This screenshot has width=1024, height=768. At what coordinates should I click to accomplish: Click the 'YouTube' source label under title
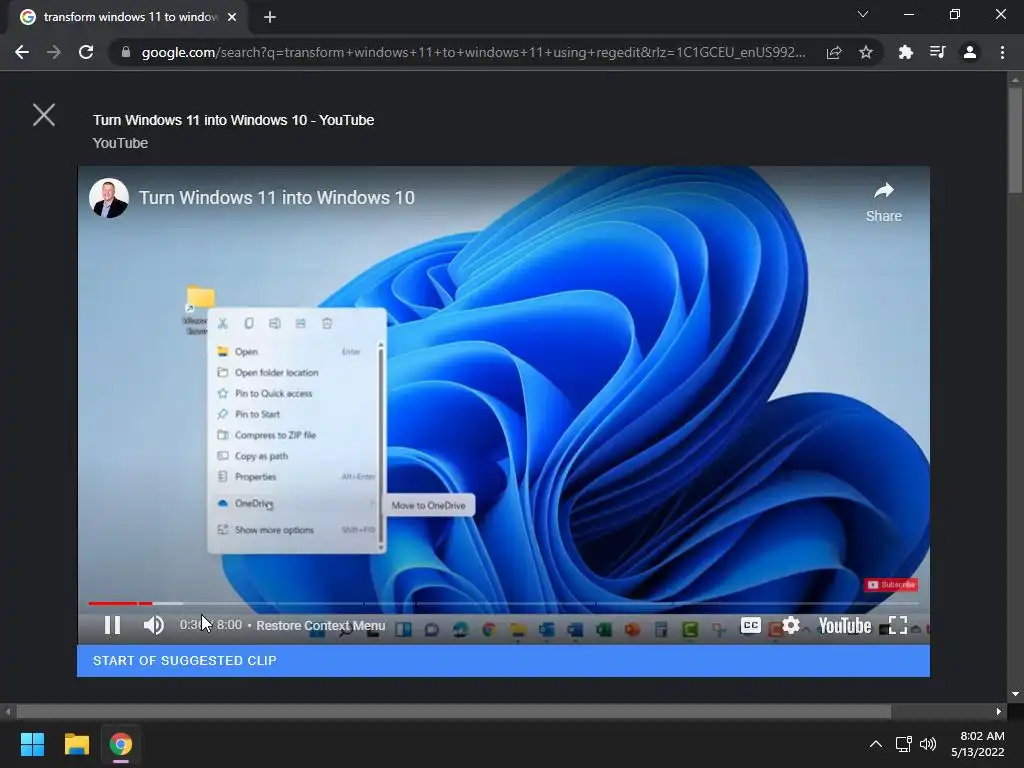120,143
